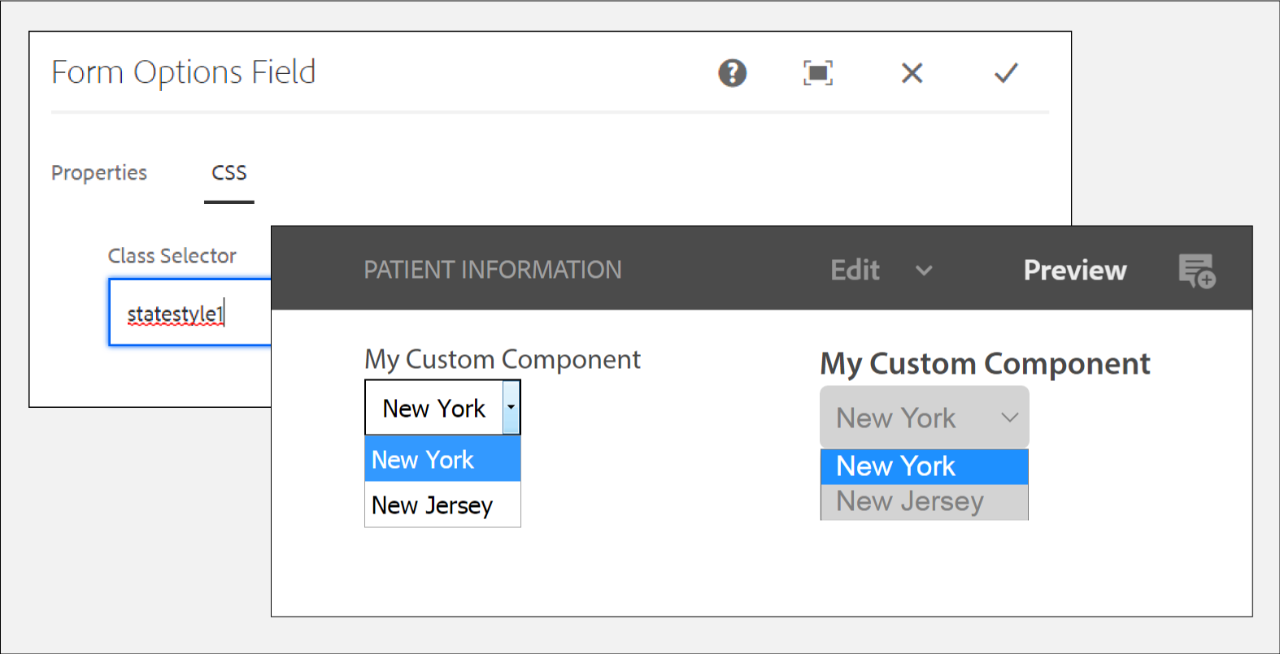The height and width of the screenshot is (654, 1280).
Task: Choose New Jersey in the white dropdown list
Action: coord(432,505)
